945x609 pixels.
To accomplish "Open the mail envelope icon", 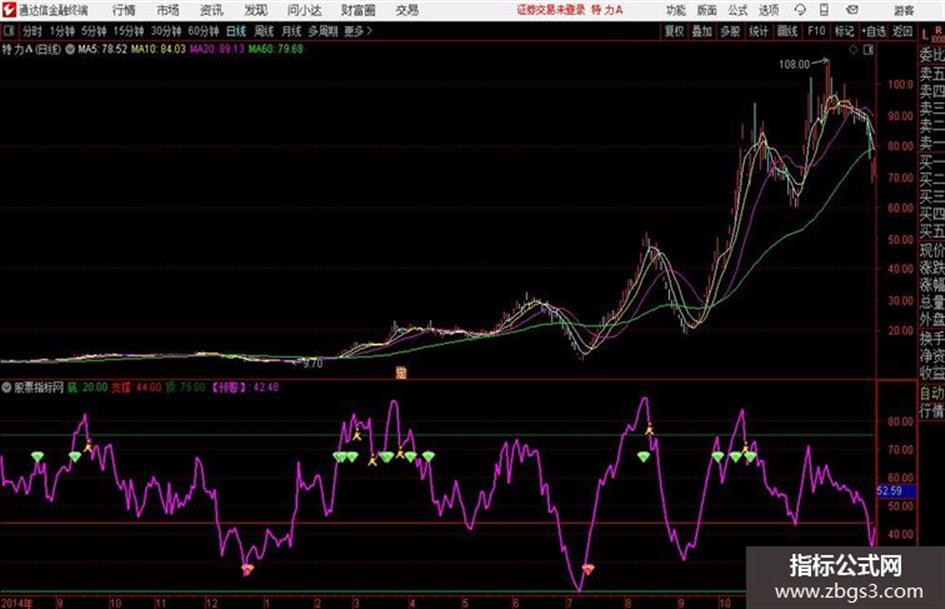I will click(x=852, y=10).
